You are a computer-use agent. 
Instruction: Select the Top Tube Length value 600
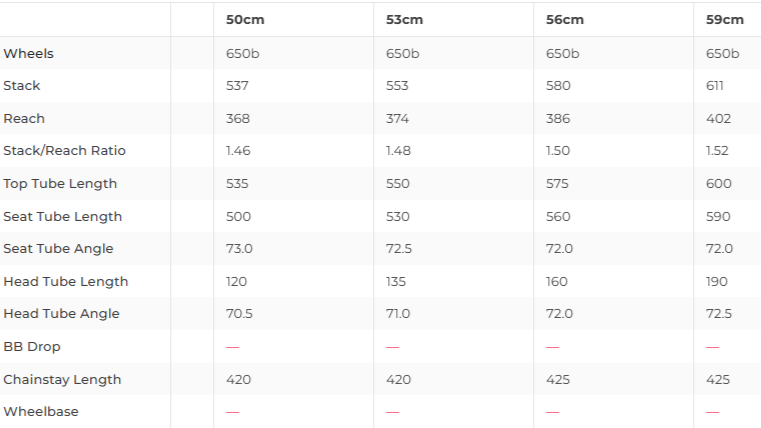[718, 184]
